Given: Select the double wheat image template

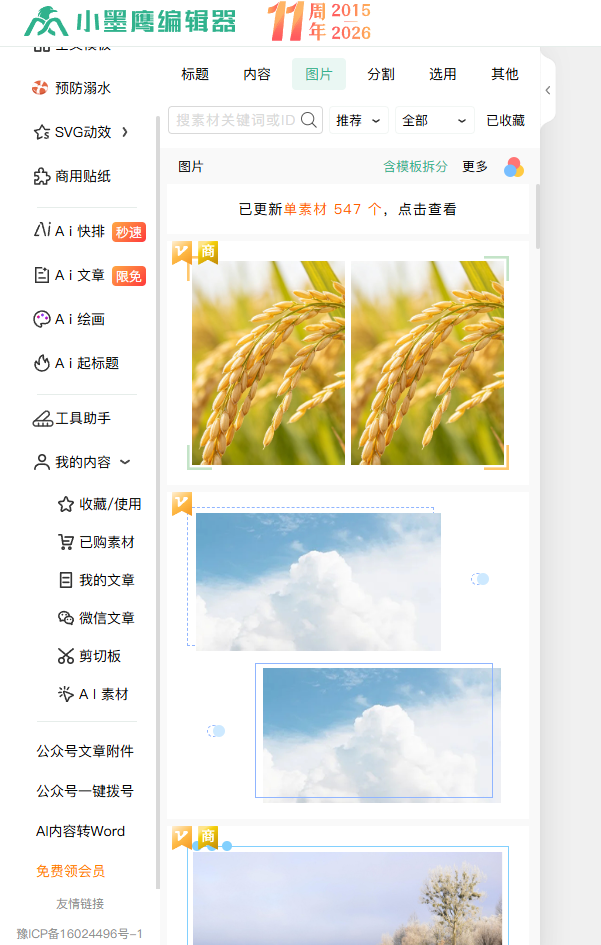Looking at the screenshot, I should point(348,363).
